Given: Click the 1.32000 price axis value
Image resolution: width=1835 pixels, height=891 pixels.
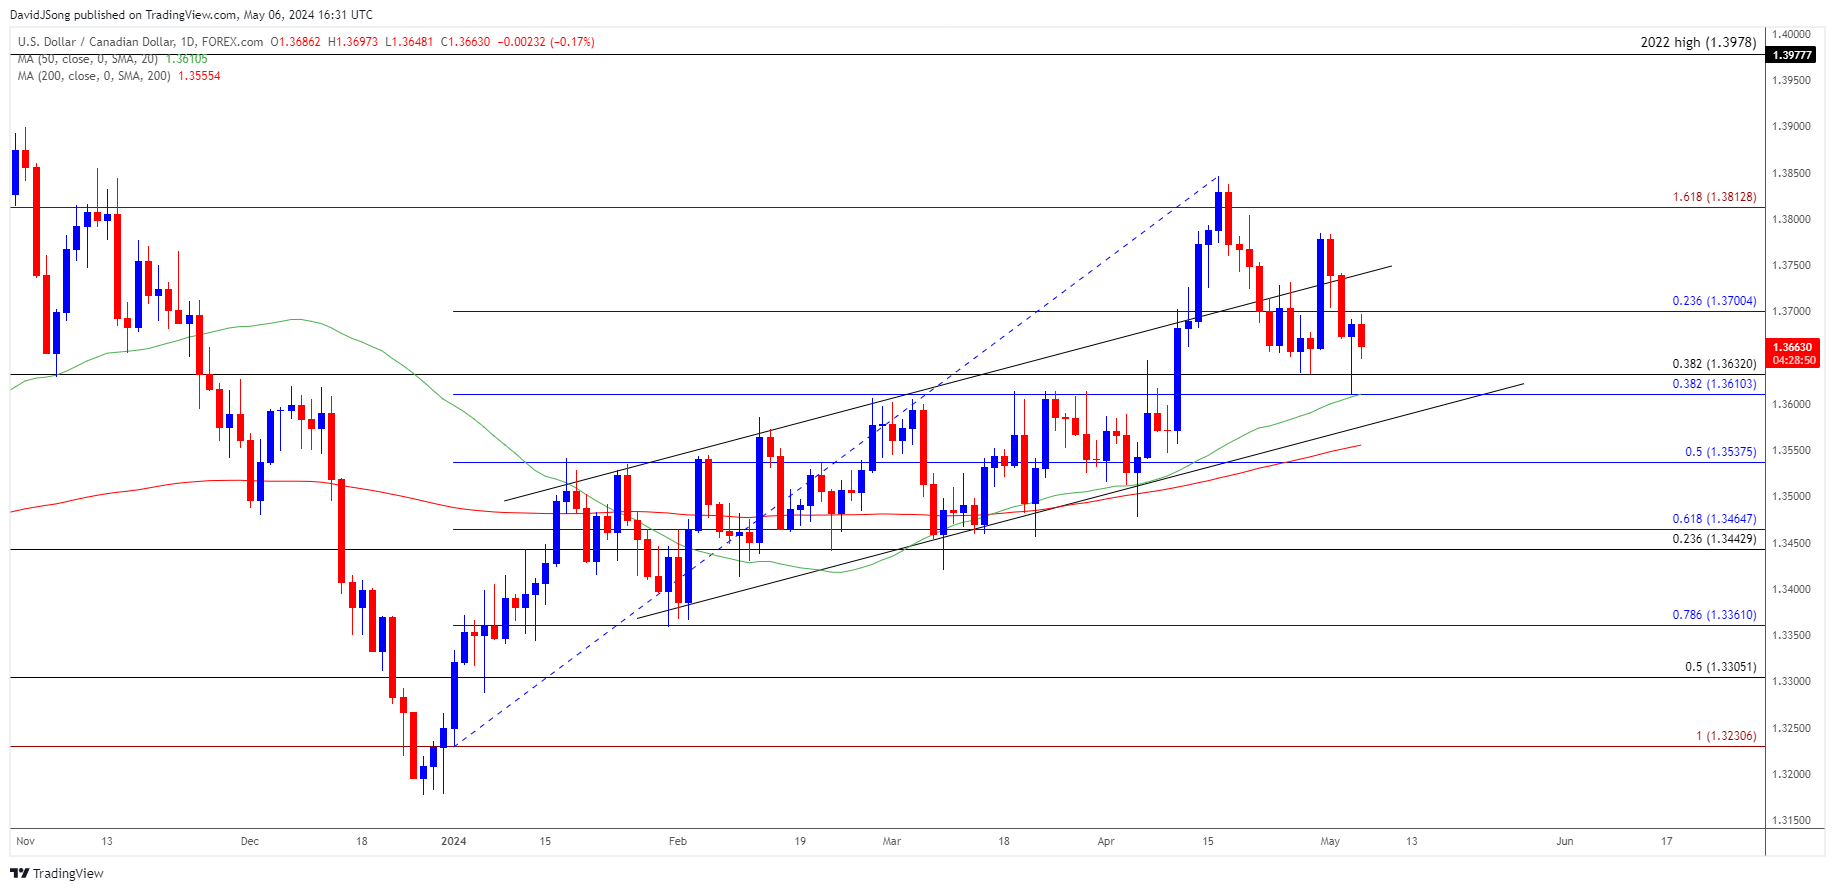Looking at the screenshot, I should tap(1791, 775).
